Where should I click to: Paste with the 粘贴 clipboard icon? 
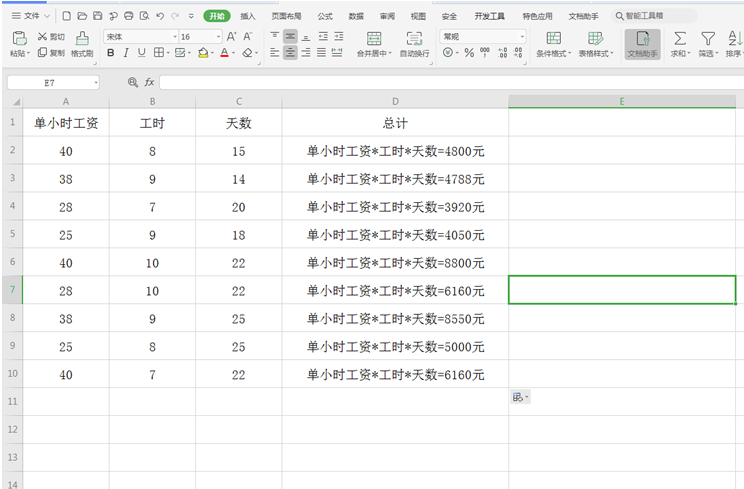[x=19, y=38]
